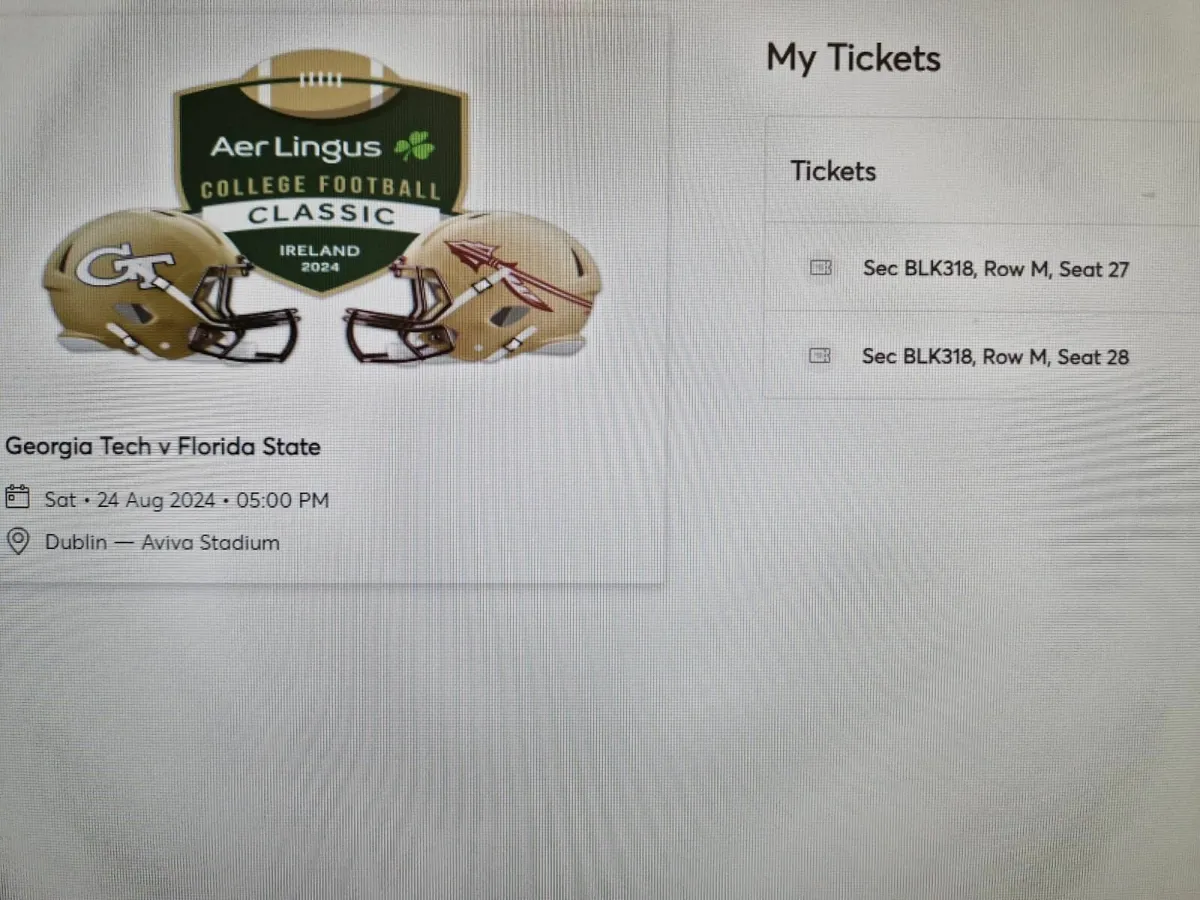This screenshot has width=1200, height=900.
Task: Click the football atop the event badge
Action: click(x=320, y=80)
